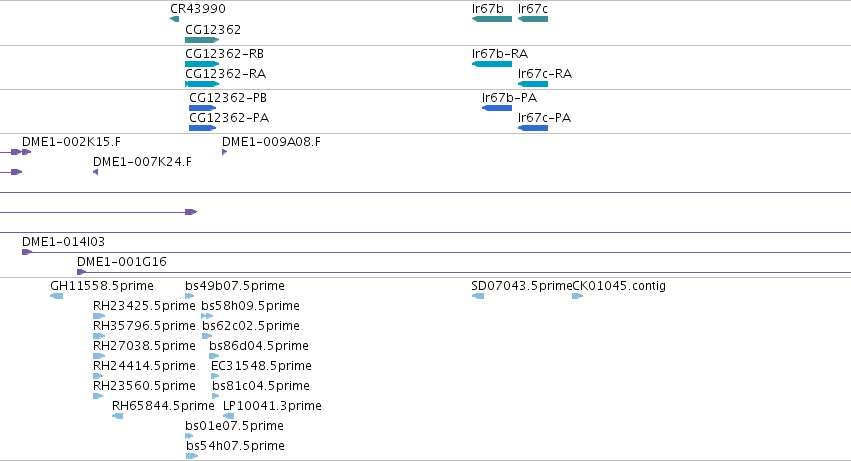The image size is (851, 461).
Task: Click the DME1-002K15.F label
Action: (71, 142)
